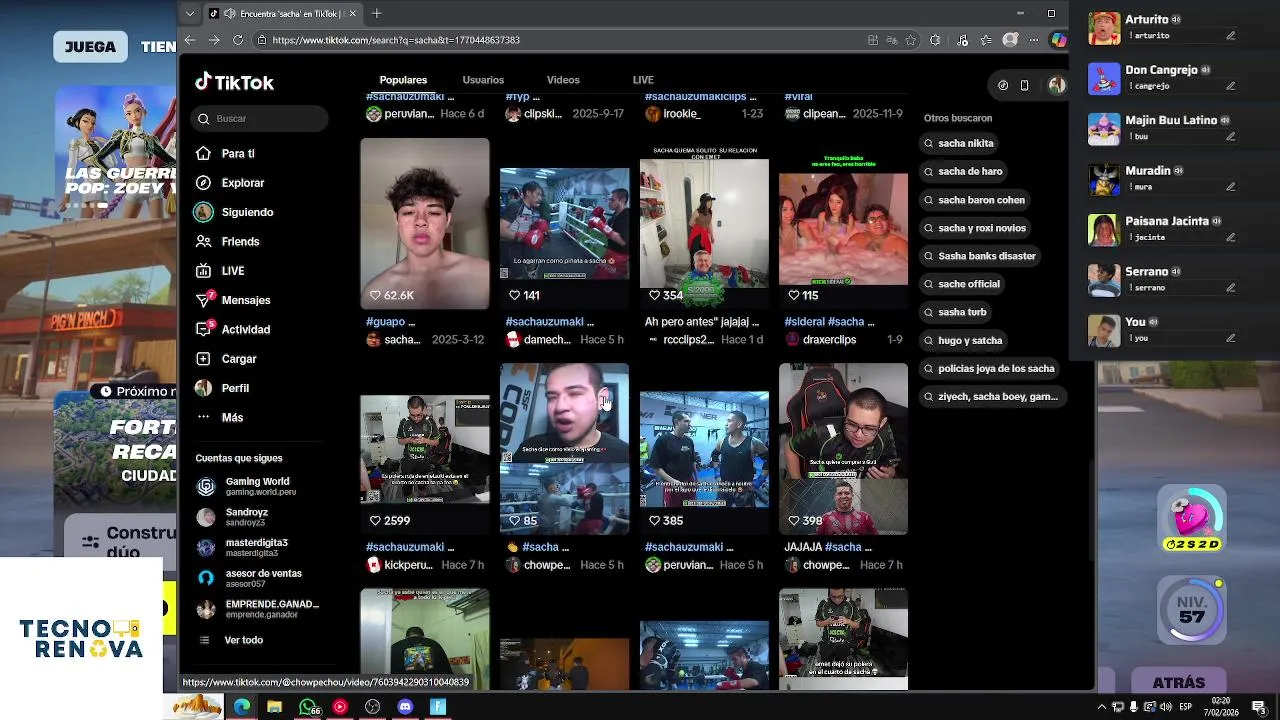Image resolution: width=1280 pixels, height=720 pixels.
Task: Edit the Serrano command pencil
Action: pyautogui.click(x=1231, y=288)
